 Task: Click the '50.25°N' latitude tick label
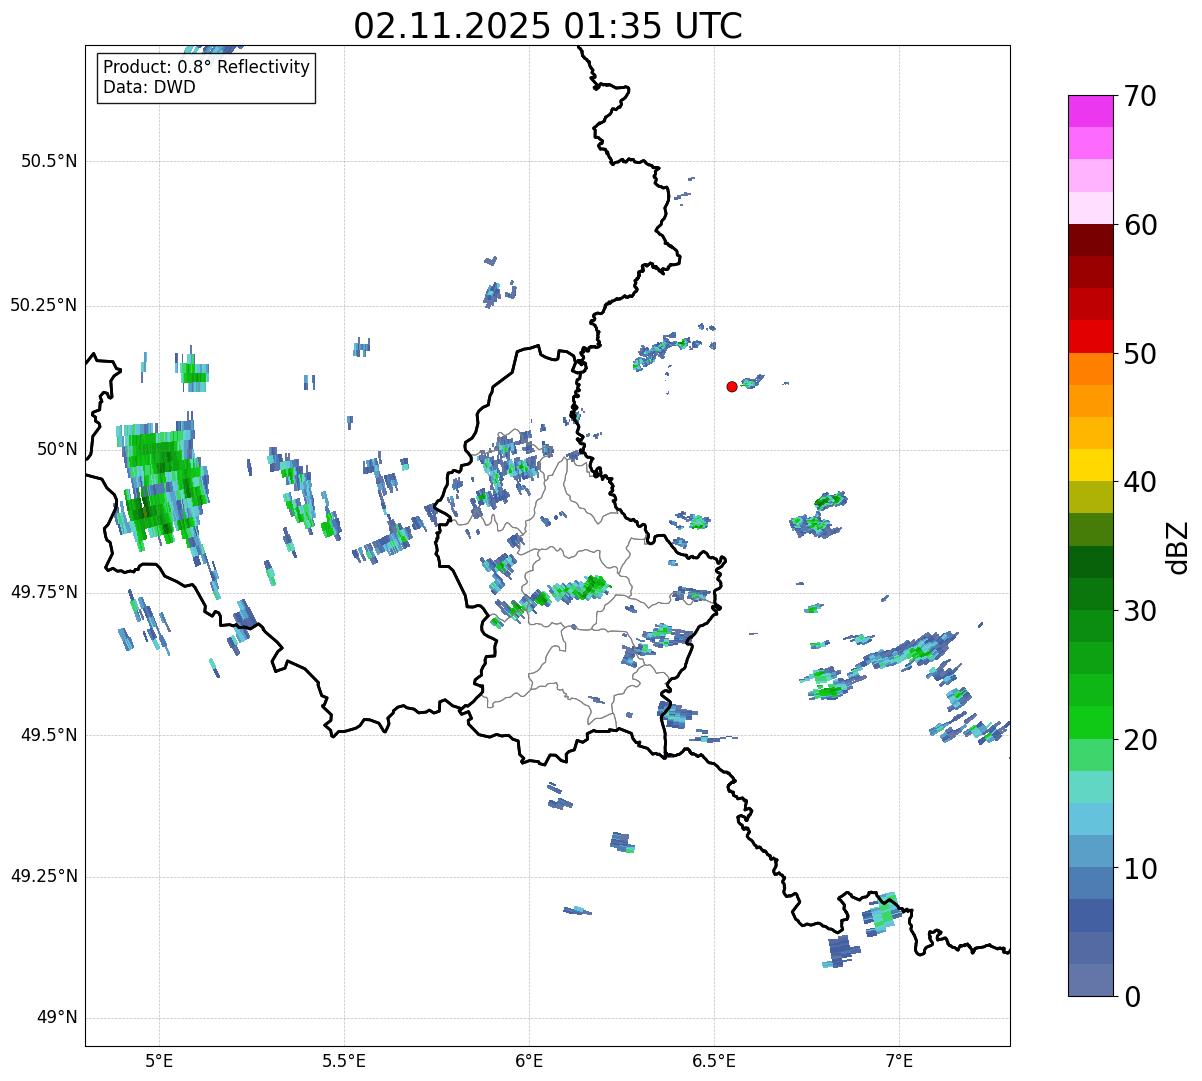43,305
